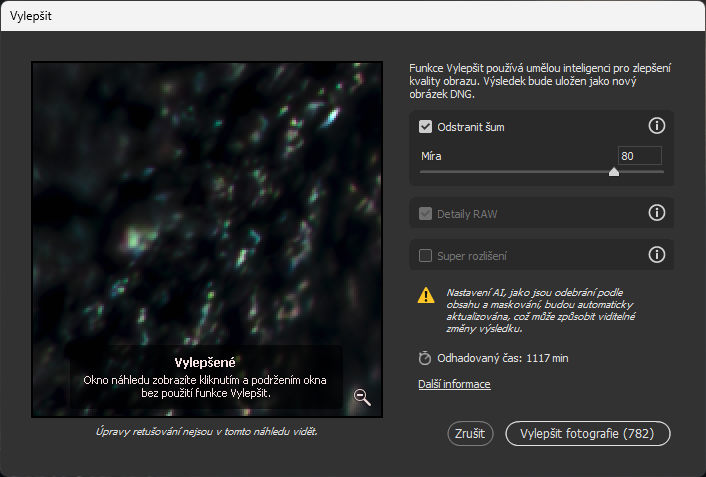Toggle the Detaily RAW checkbox
The height and width of the screenshot is (477, 706).
pos(426,214)
